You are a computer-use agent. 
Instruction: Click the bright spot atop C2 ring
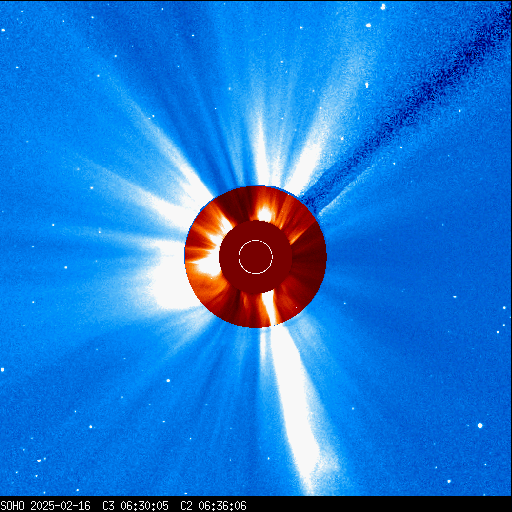point(265,213)
